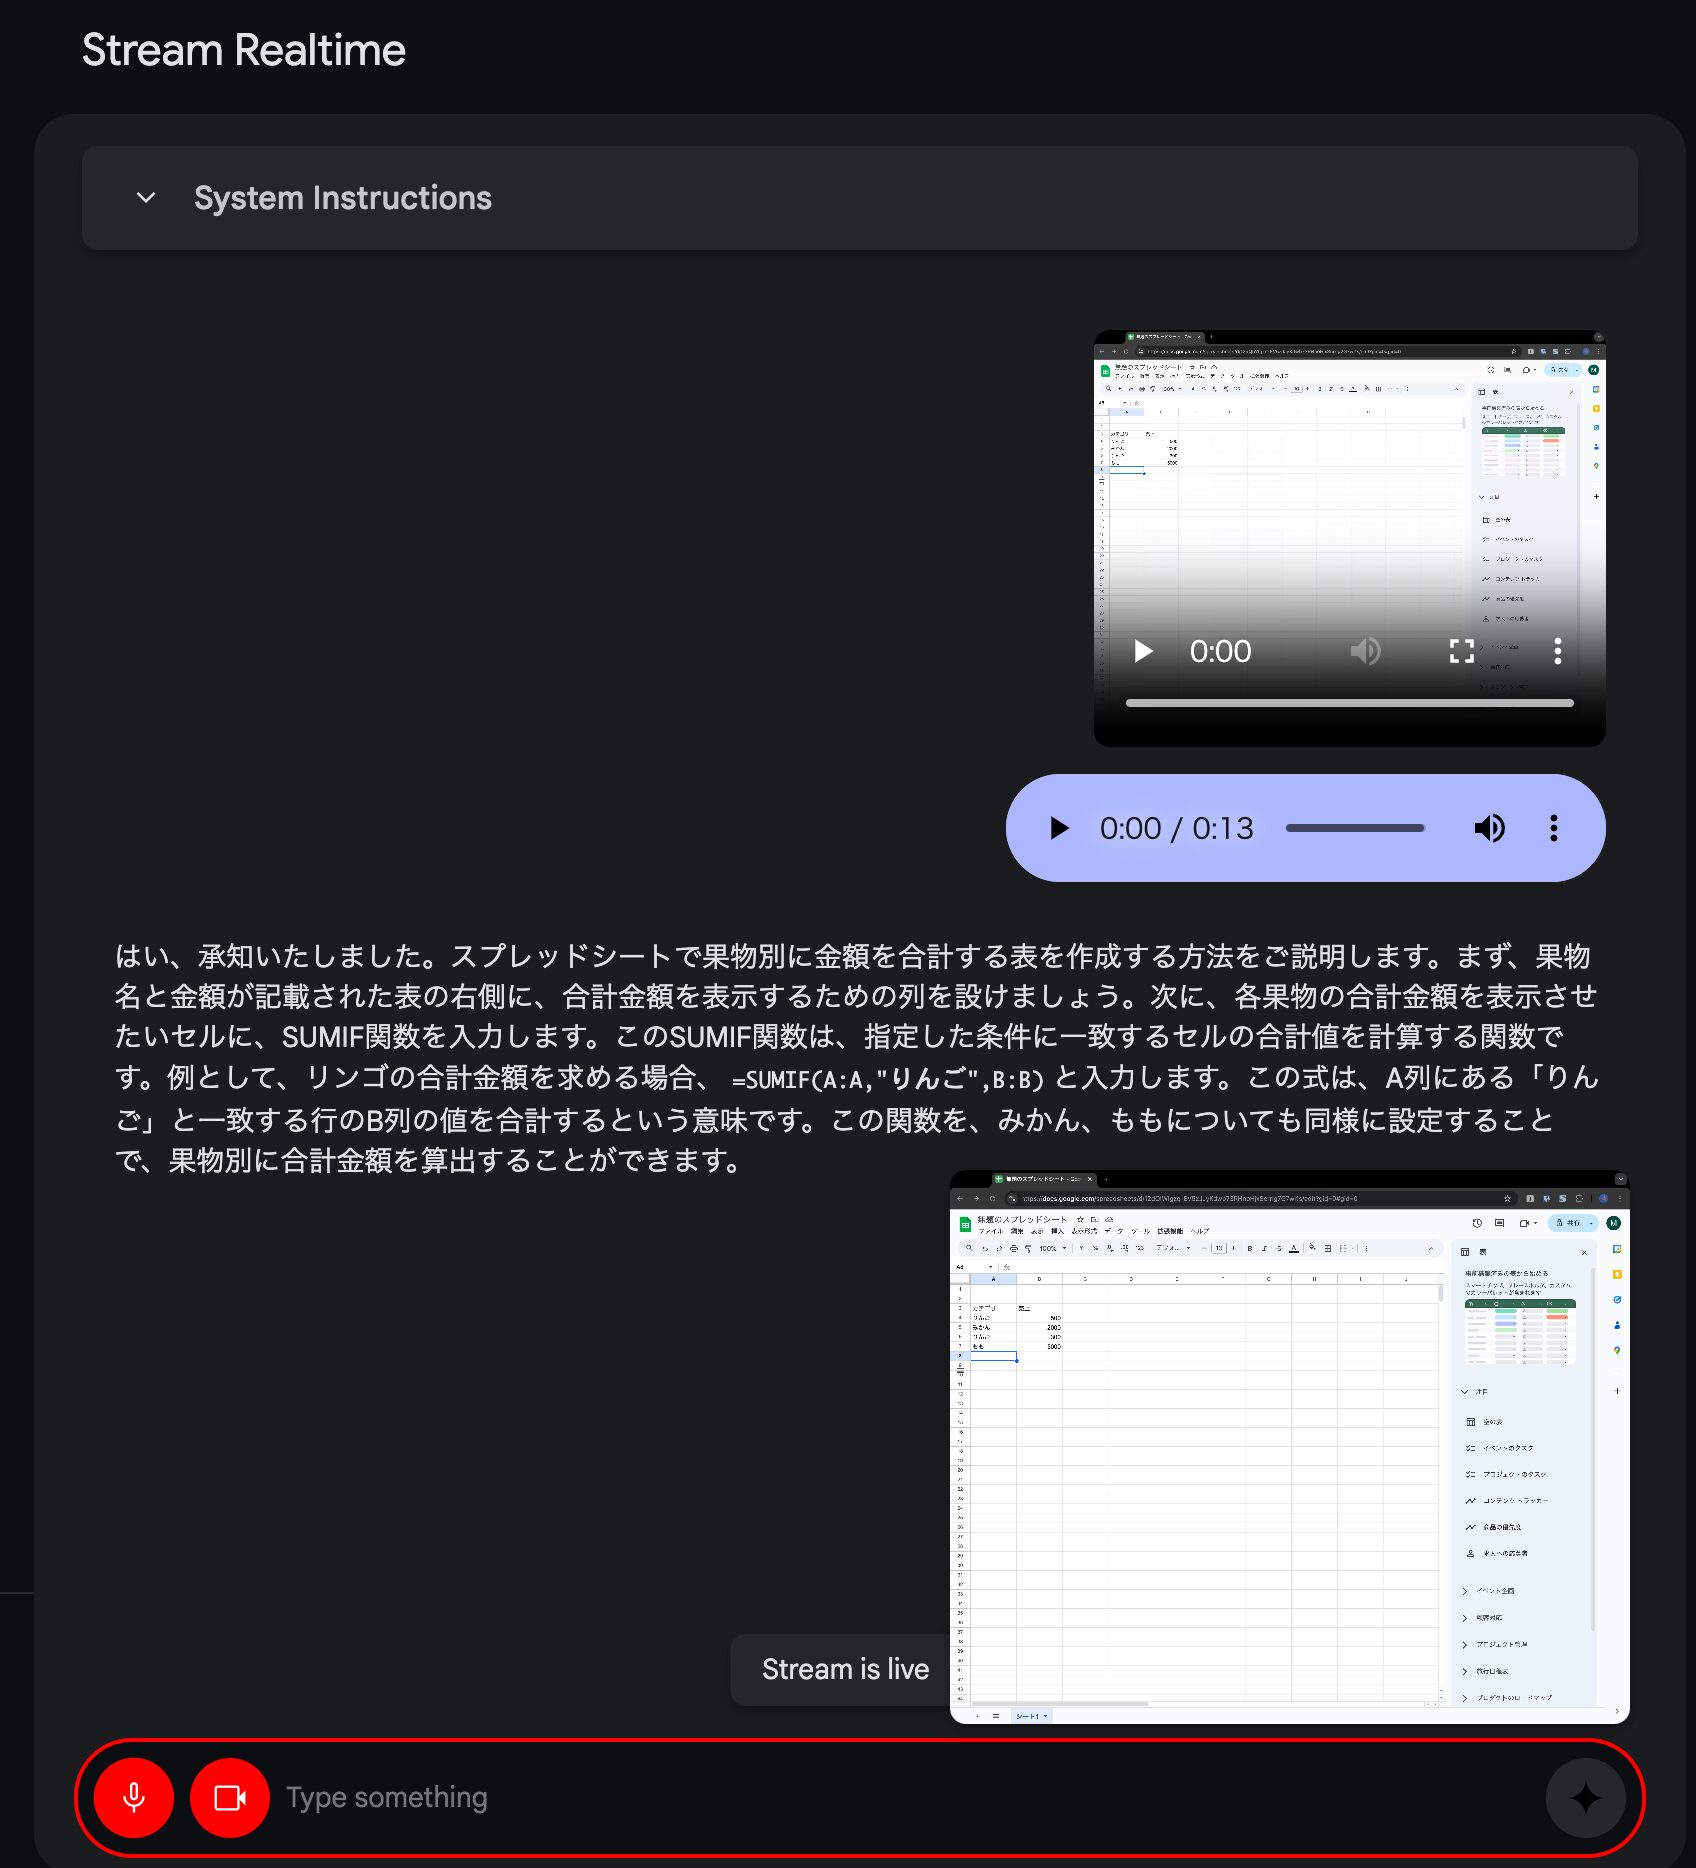Click the System Instructions header label

tap(343, 198)
